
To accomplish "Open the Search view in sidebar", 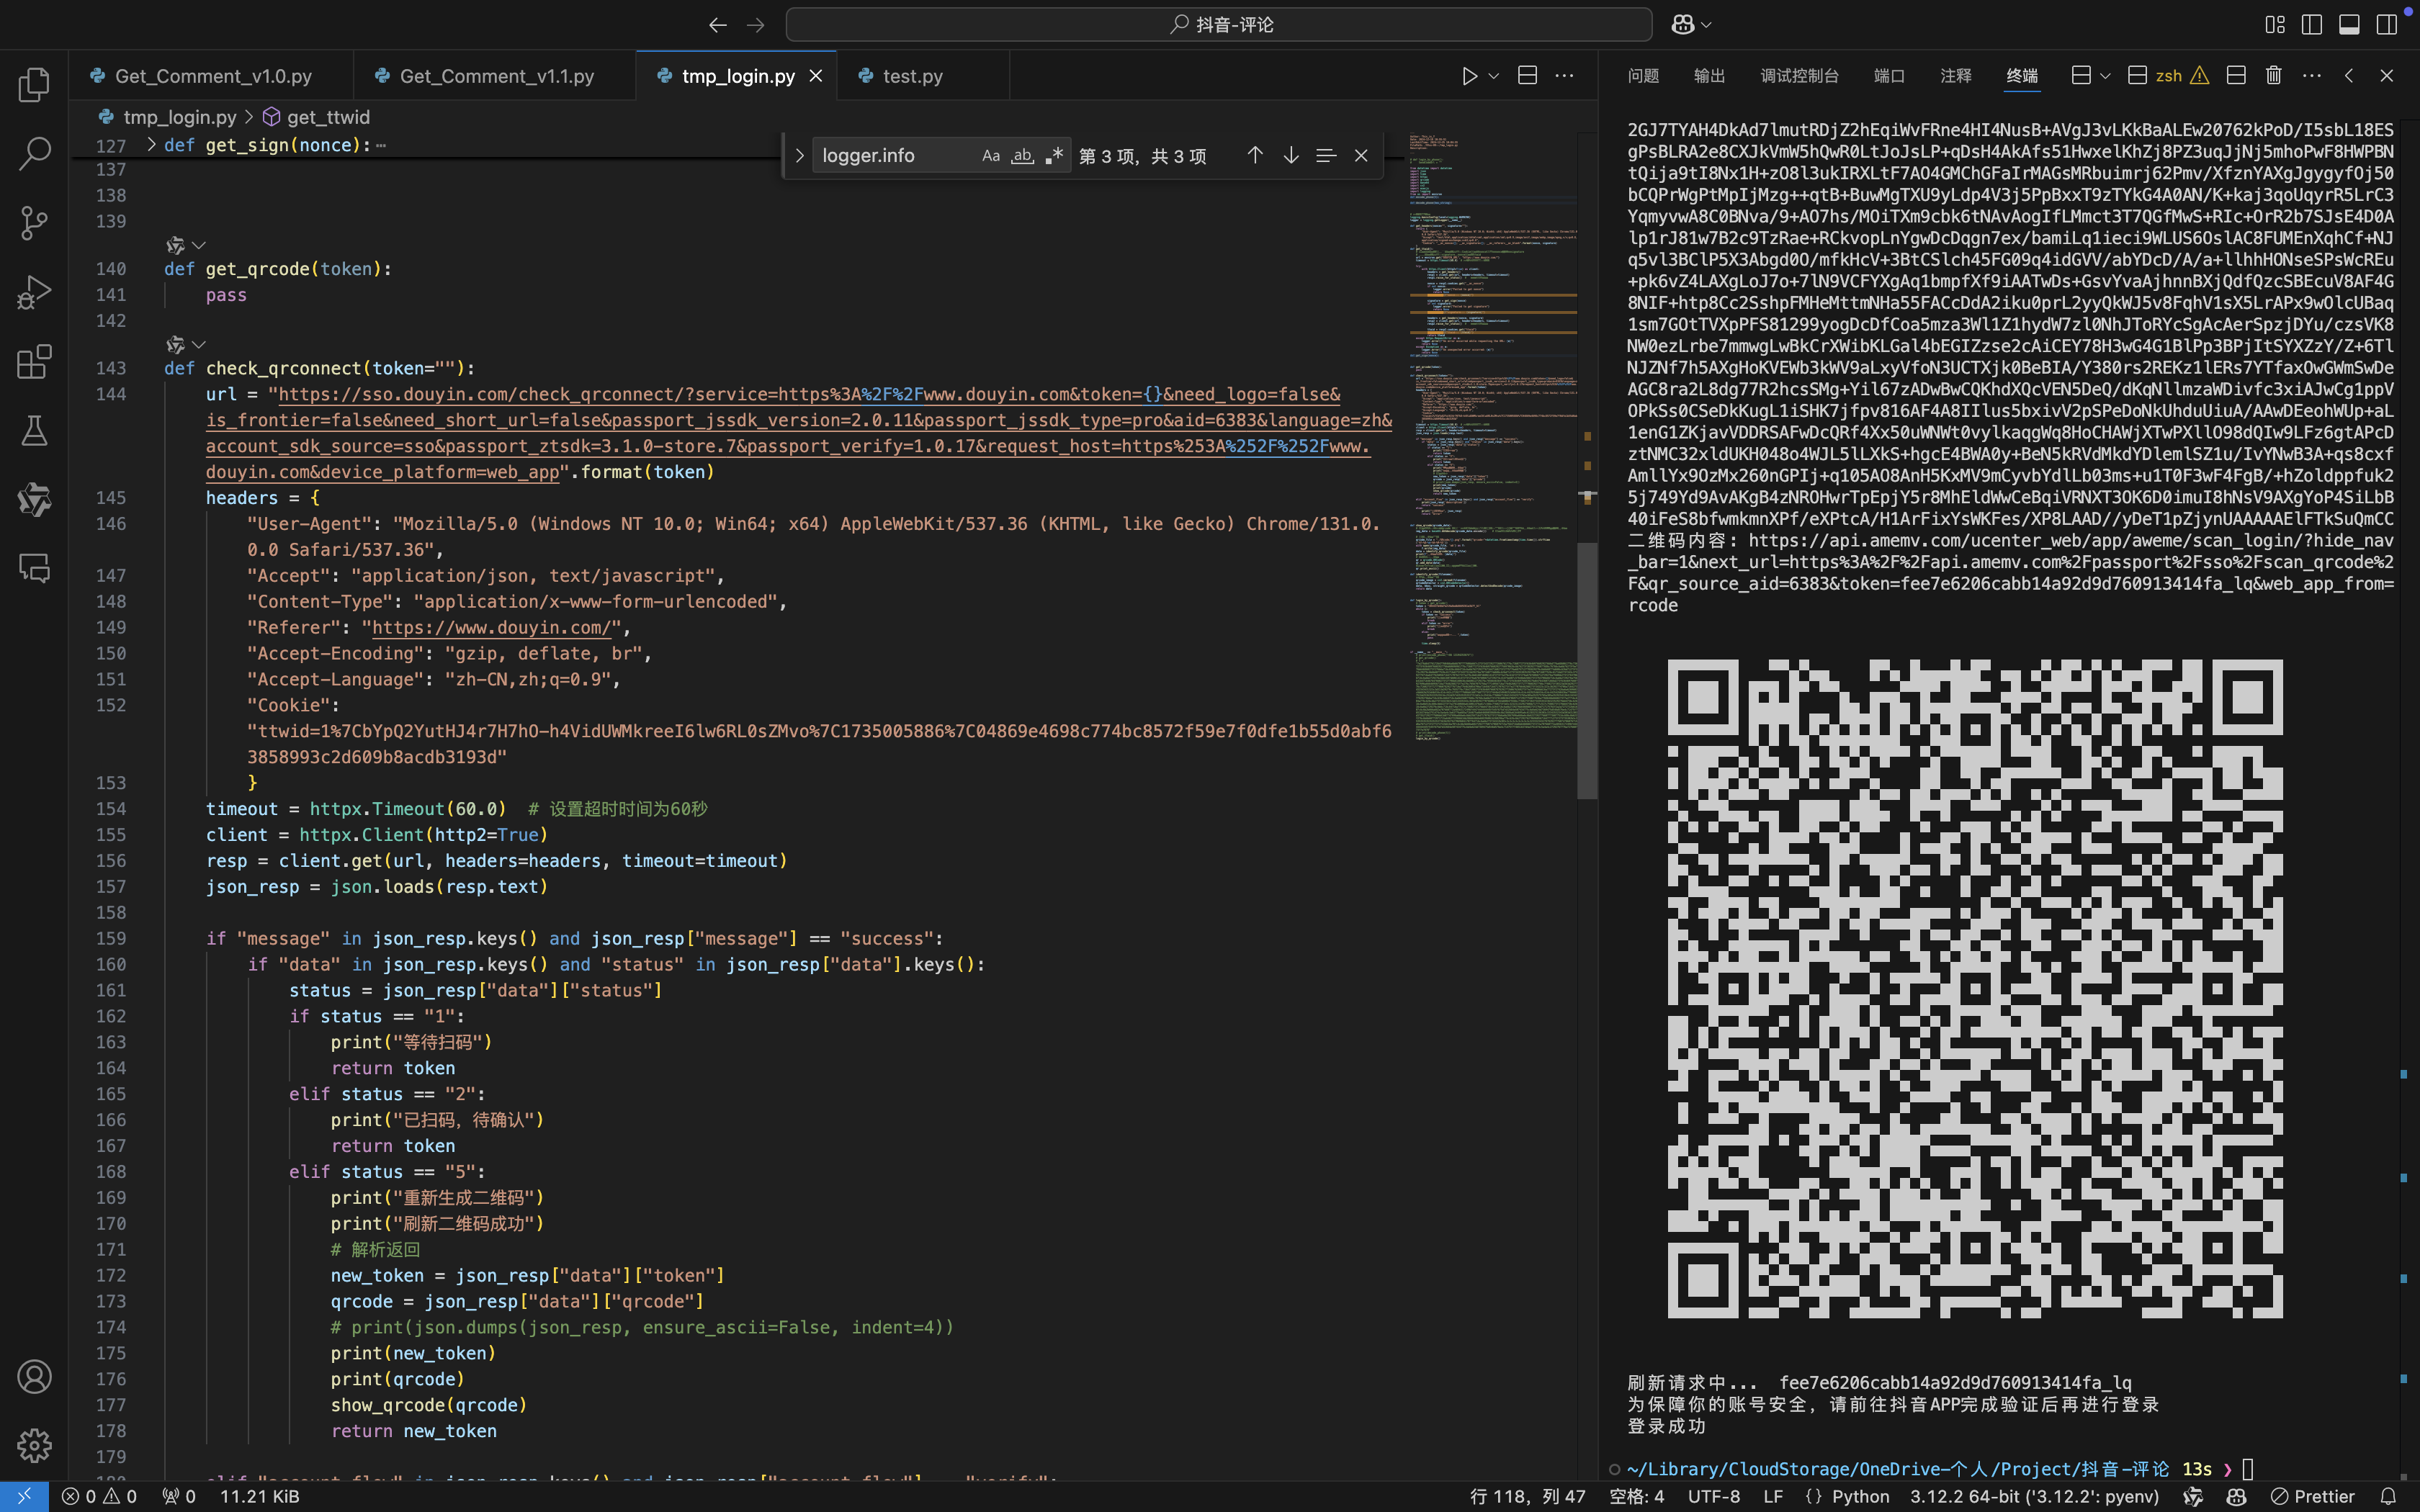I will (34, 154).
